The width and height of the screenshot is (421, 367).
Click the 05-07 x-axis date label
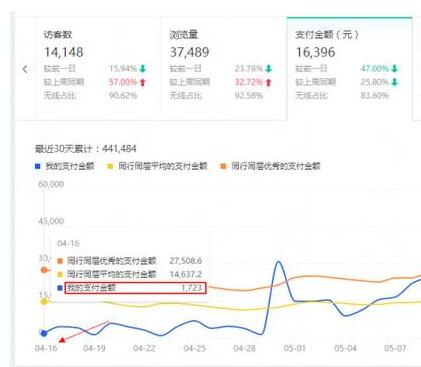tap(395, 348)
